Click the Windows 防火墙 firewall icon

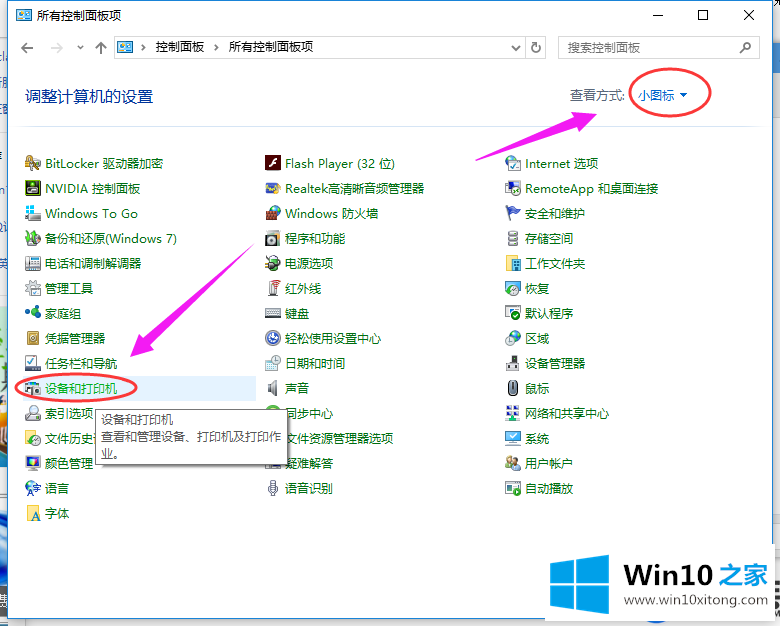(273, 213)
